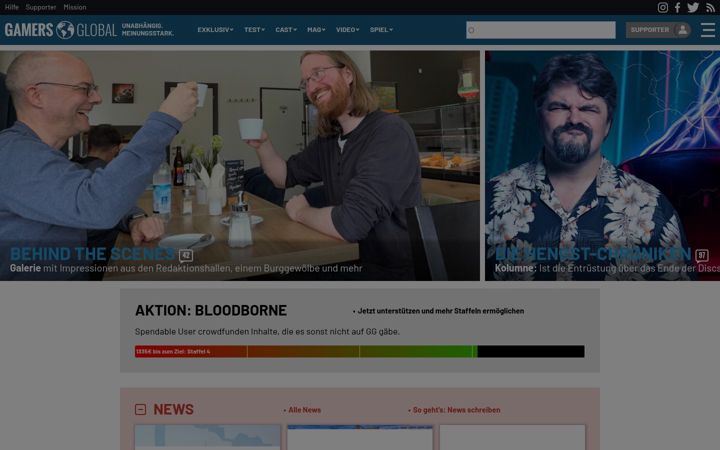
Task: Open the Mission link in top bar
Action: (x=75, y=7)
